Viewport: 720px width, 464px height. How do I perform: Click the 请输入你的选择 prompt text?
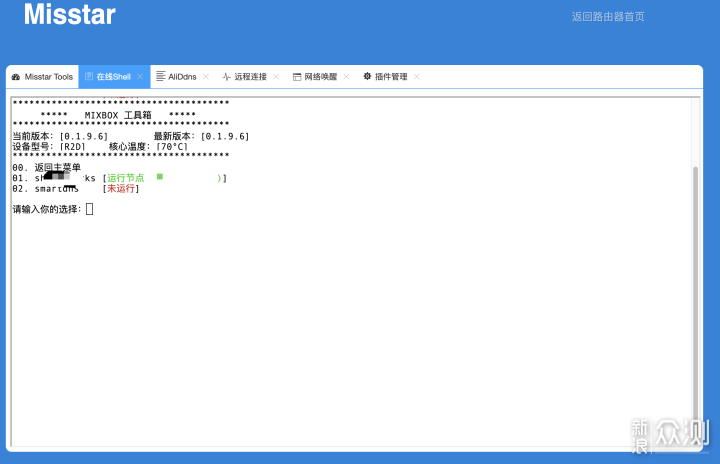pyautogui.click(x=47, y=209)
